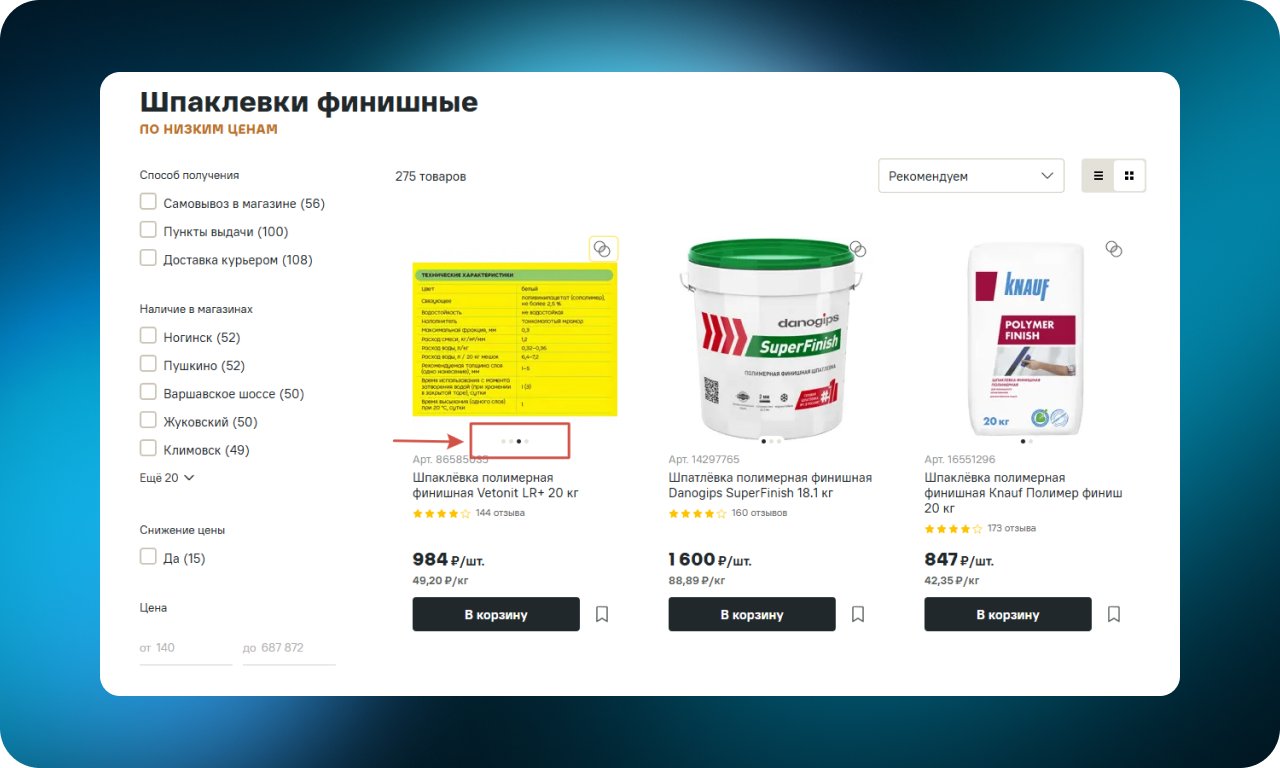Tick the Ногинск store checkbox
1280x768 pixels.
[x=148, y=337]
